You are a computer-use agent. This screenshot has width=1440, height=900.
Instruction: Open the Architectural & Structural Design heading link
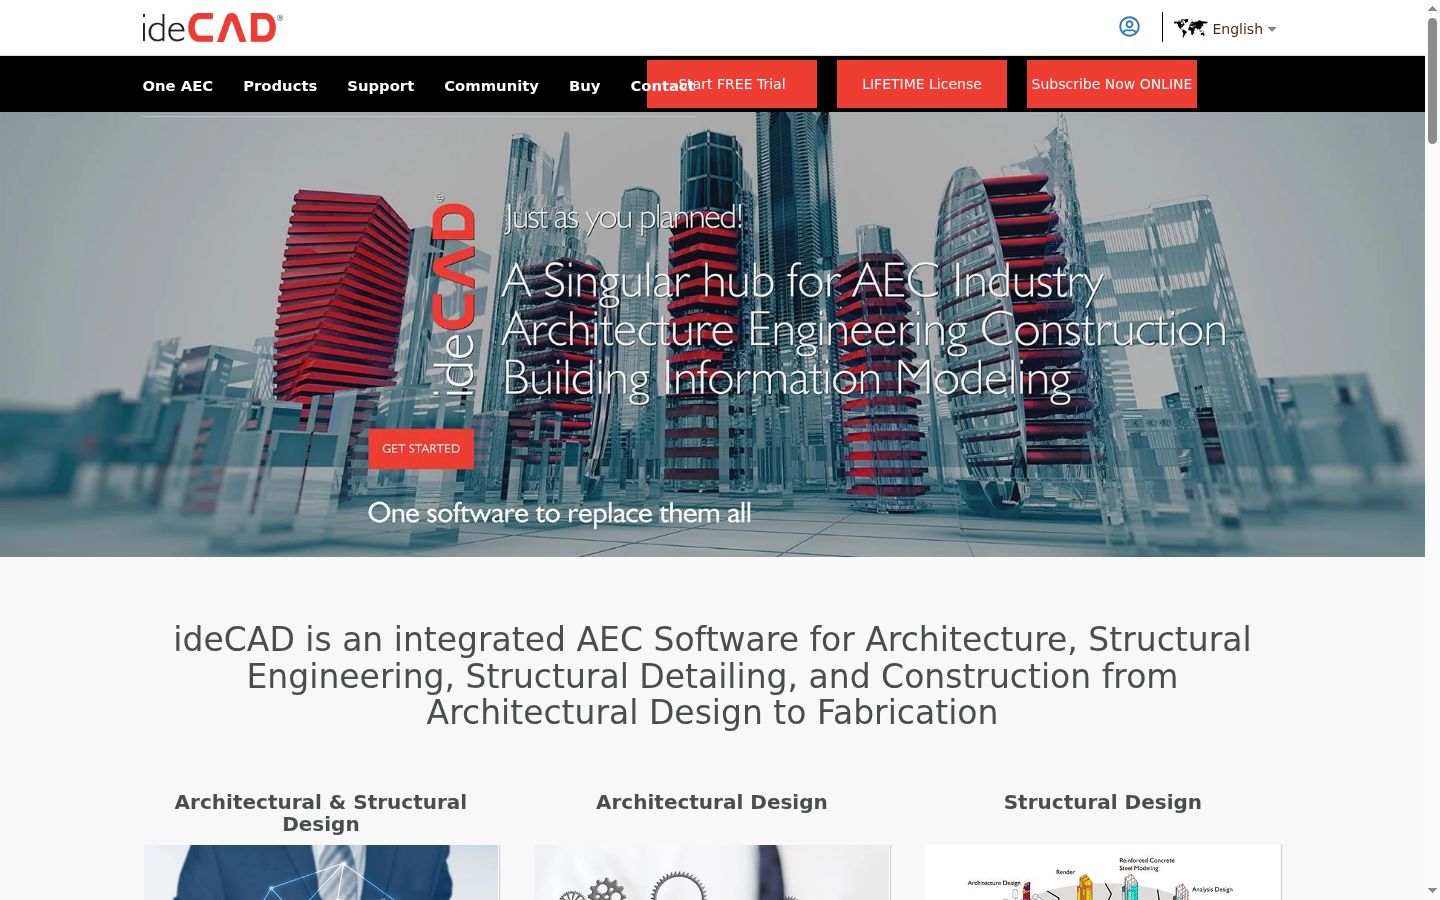coord(321,813)
